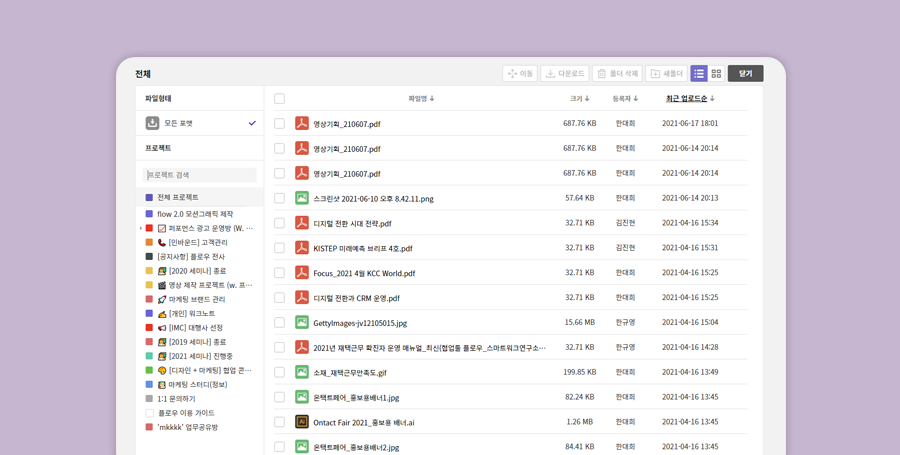The height and width of the screenshot is (455, 900).
Task: Sort files by 파일명 column
Action: click(421, 99)
